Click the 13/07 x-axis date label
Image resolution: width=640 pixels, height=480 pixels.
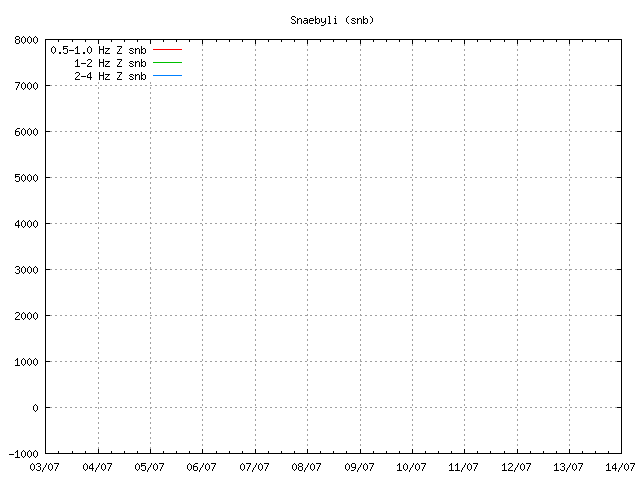click(x=568, y=467)
